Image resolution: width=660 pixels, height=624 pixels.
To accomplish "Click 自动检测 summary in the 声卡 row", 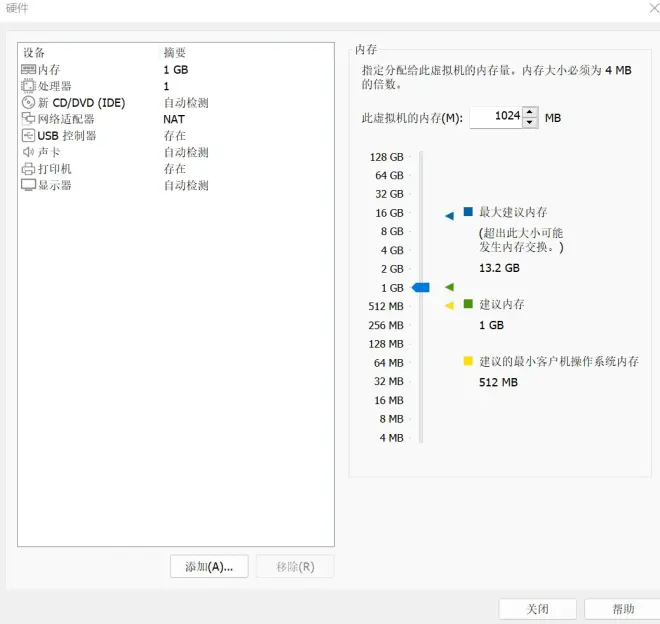I will 186,152.
